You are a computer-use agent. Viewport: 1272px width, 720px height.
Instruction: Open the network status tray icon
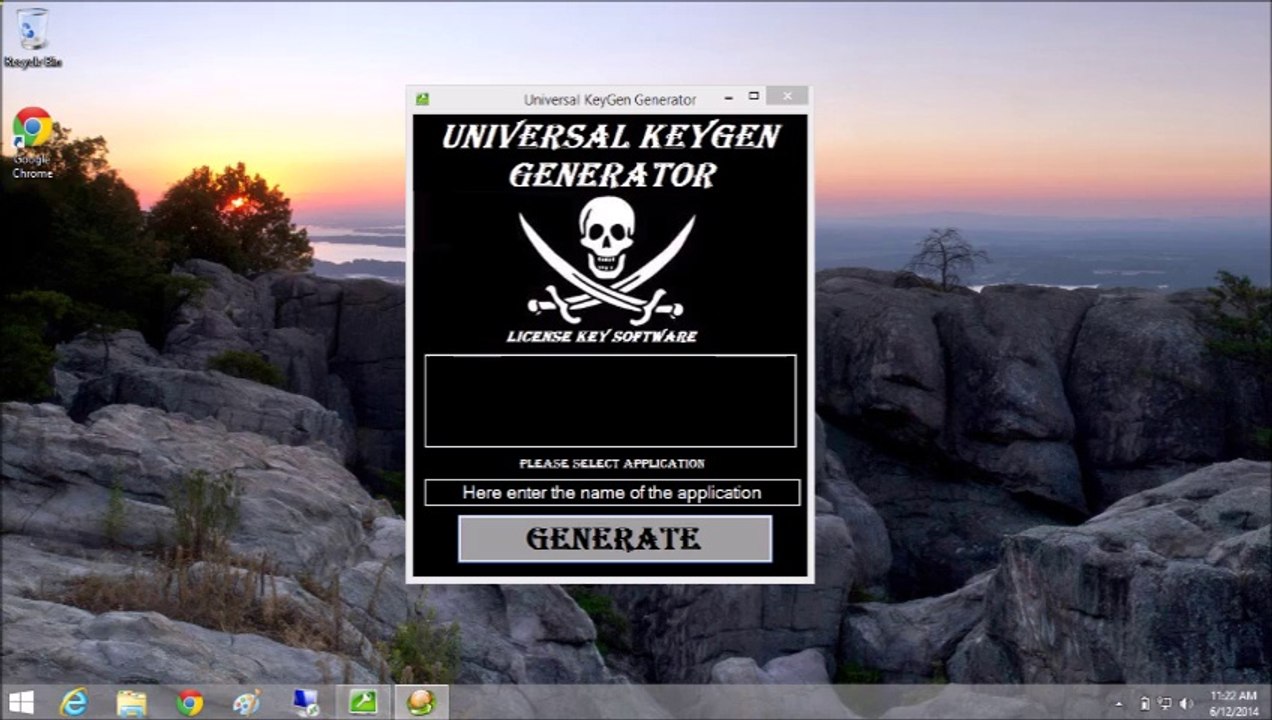tap(1165, 703)
